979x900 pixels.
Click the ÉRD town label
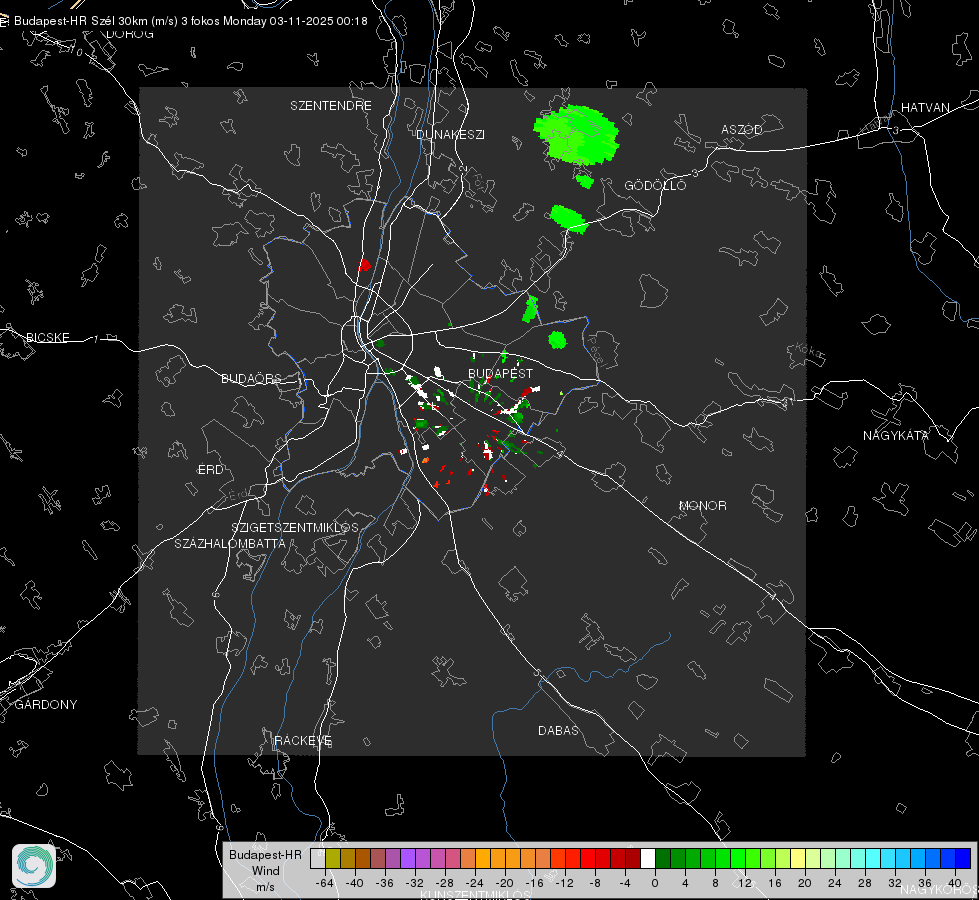pos(210,470)
